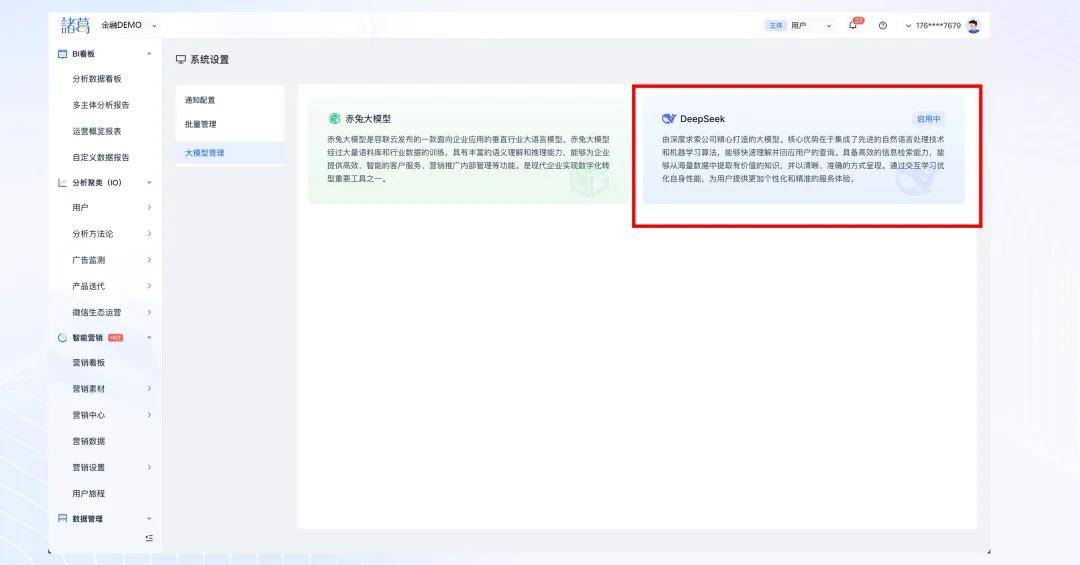Expand the 微信生态运营 submenu chevron
Image resolution: width=1080 pixels, height=565 pixels.
pyautogui.click(x=149, y=312)
